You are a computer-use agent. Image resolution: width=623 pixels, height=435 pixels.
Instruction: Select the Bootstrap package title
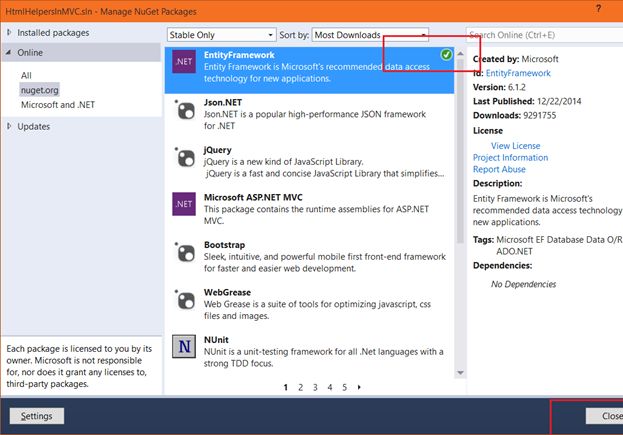[x=224, y=245]
